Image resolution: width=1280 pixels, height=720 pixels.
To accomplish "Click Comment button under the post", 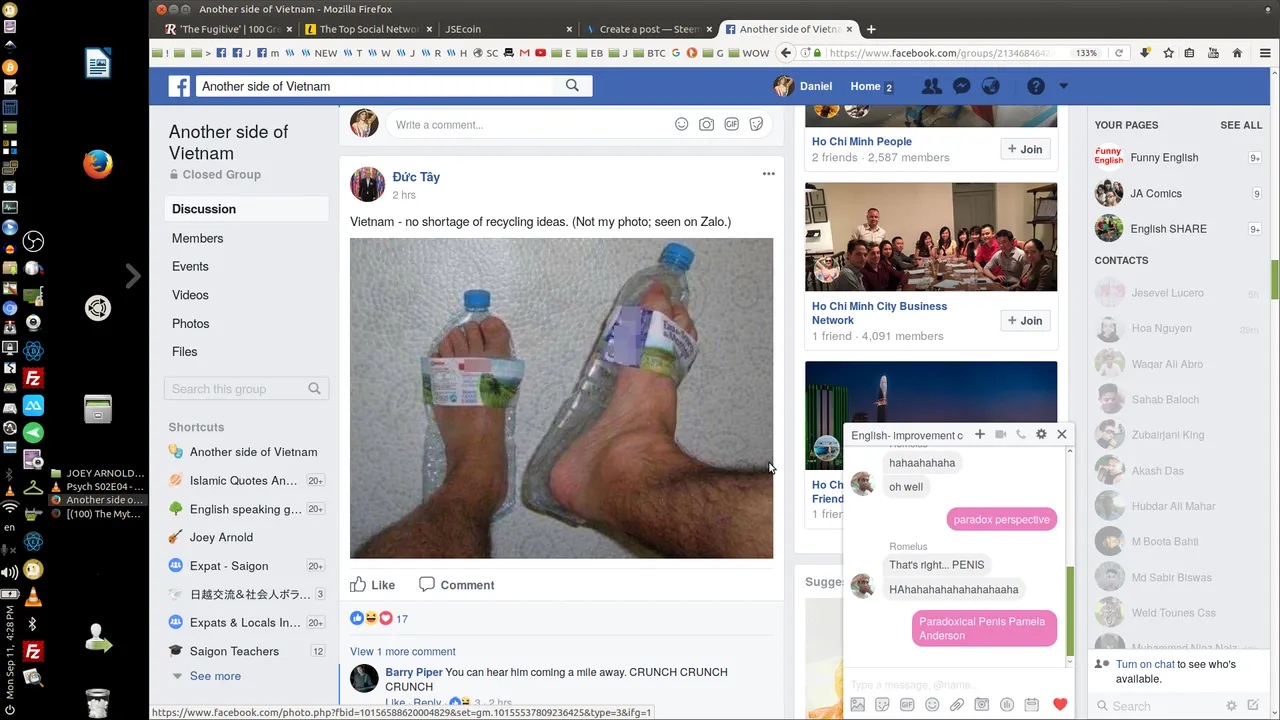I will (x=456, y=585).
